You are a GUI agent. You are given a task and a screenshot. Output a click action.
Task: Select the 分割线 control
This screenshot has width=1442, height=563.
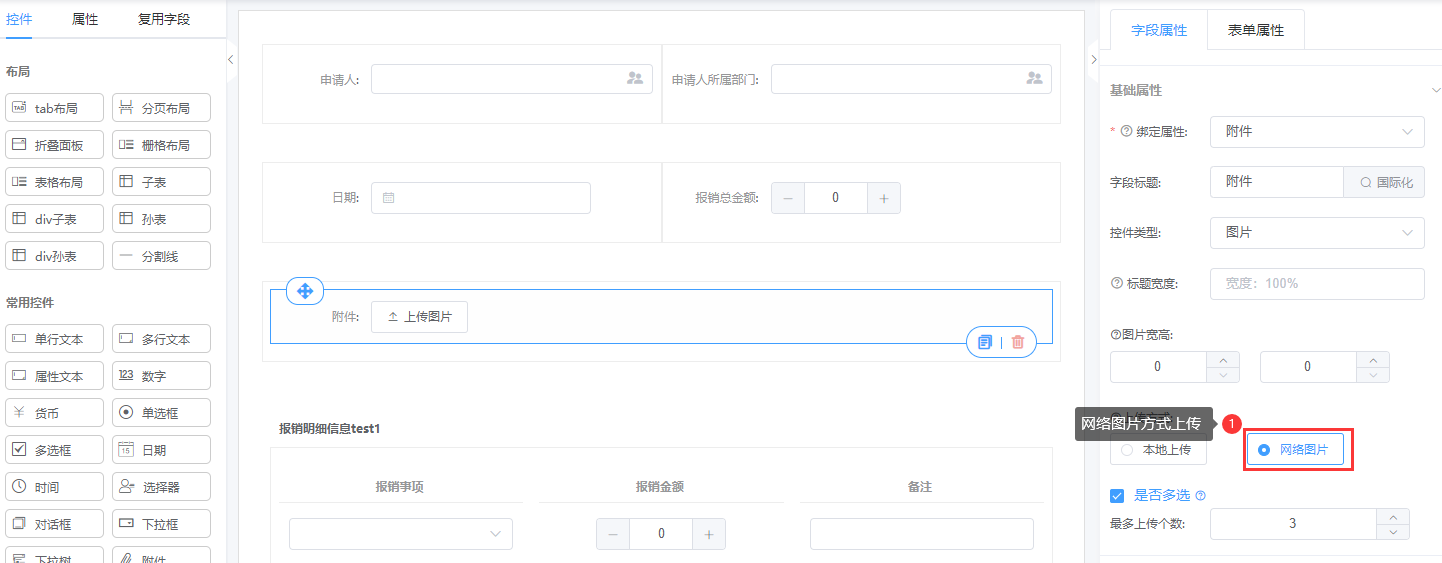[x=161, y=256]
